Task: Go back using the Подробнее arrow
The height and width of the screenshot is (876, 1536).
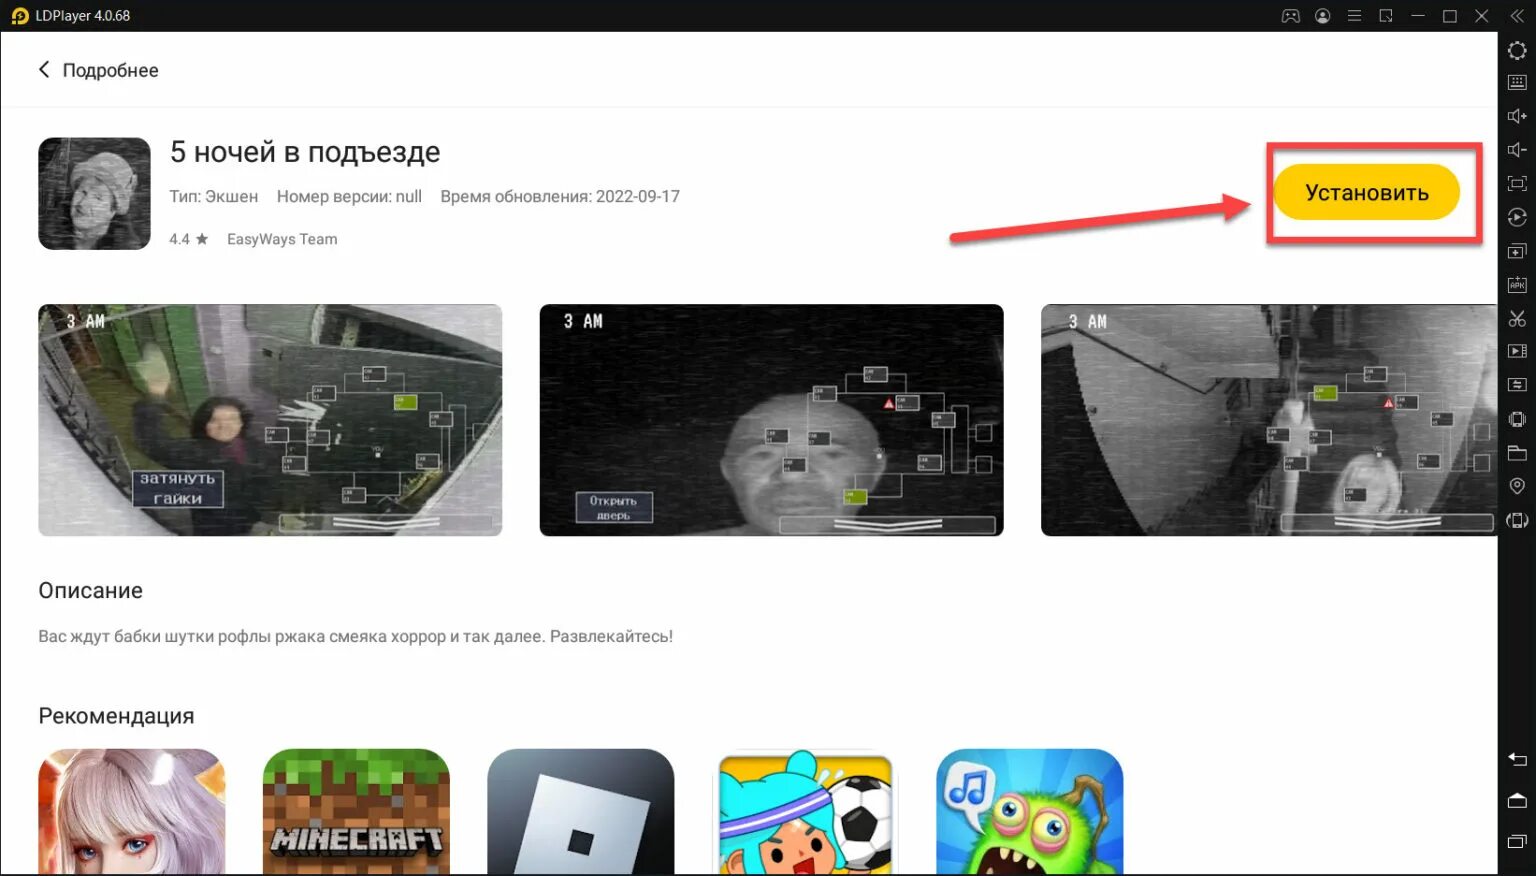Action: (x=44, y=69)
